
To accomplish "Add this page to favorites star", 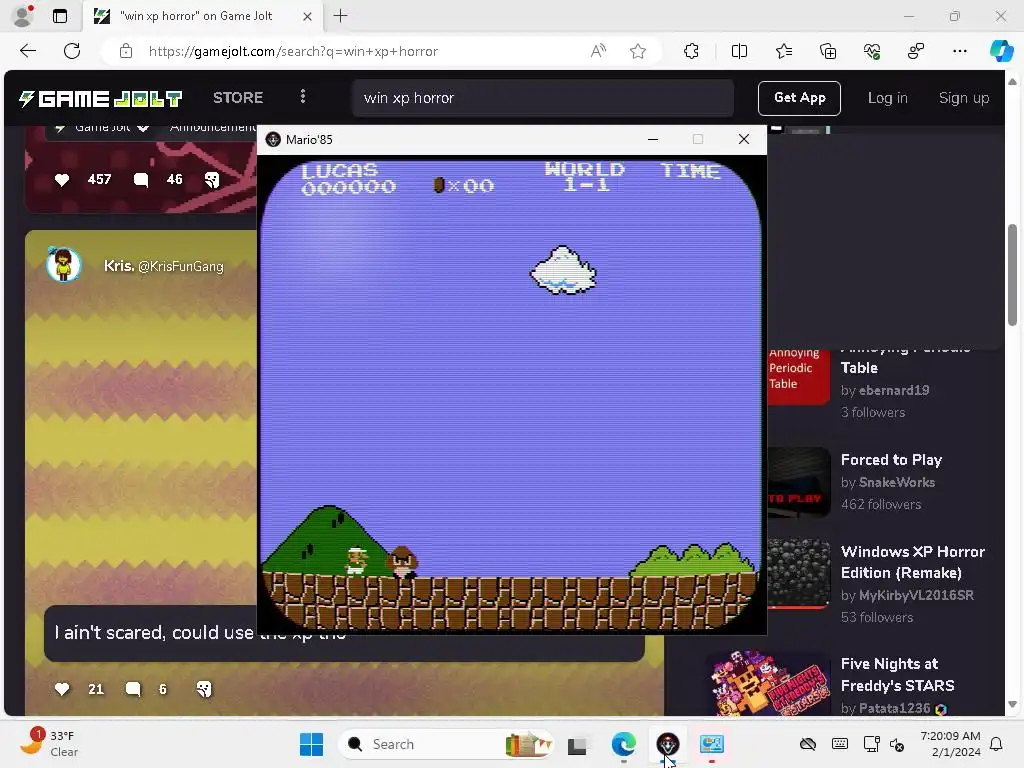I will point(638,51).
